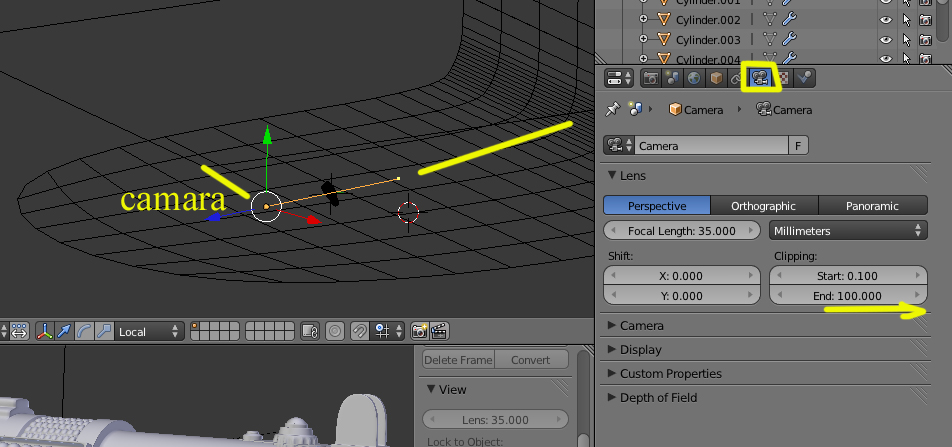Screen dimensions: 952x447
Task: Open the snap element type selector
Action: (389, 332)
